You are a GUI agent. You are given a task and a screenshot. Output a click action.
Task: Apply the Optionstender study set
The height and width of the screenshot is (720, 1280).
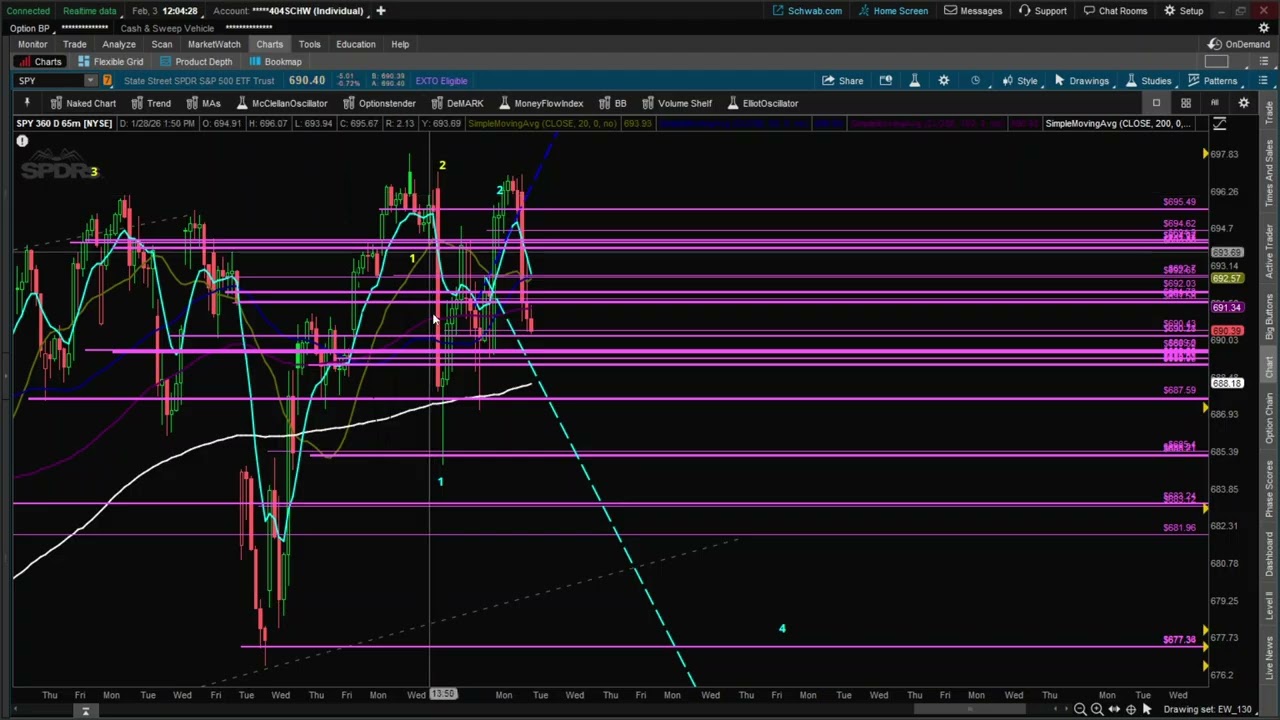[x=379, y=103]
